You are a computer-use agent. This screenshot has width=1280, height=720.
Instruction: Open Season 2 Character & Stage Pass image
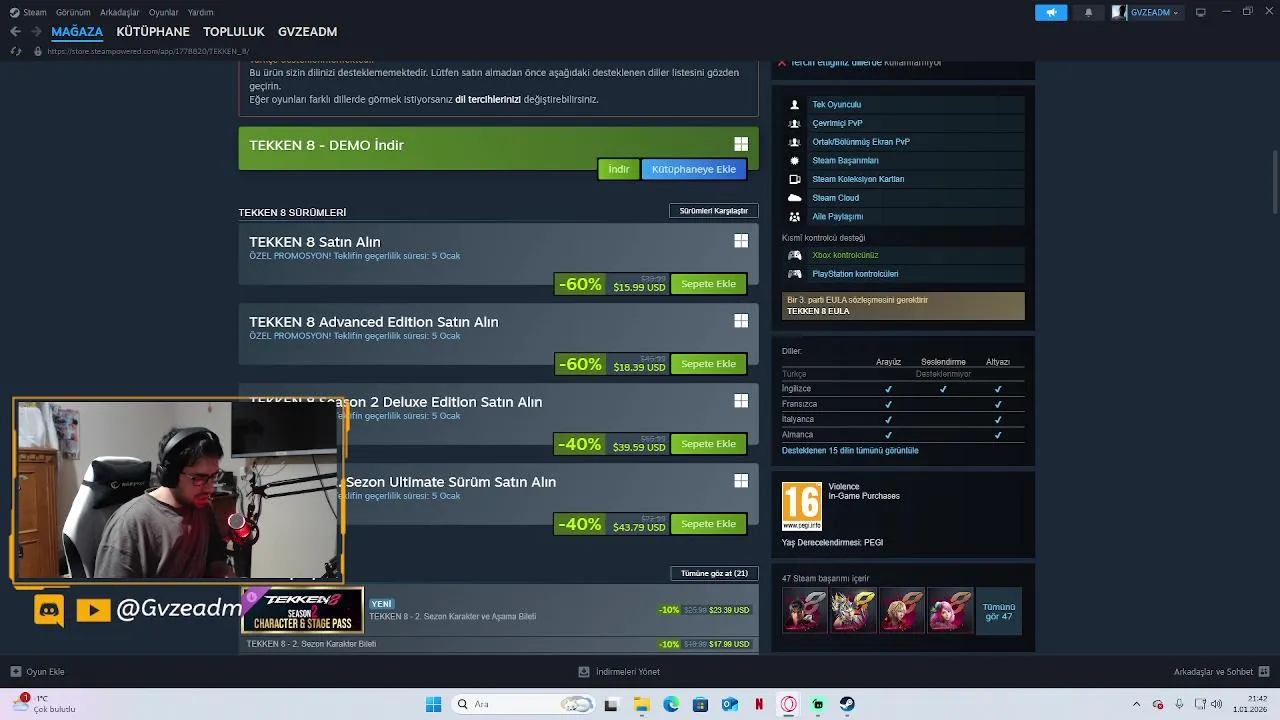point(302,611)
